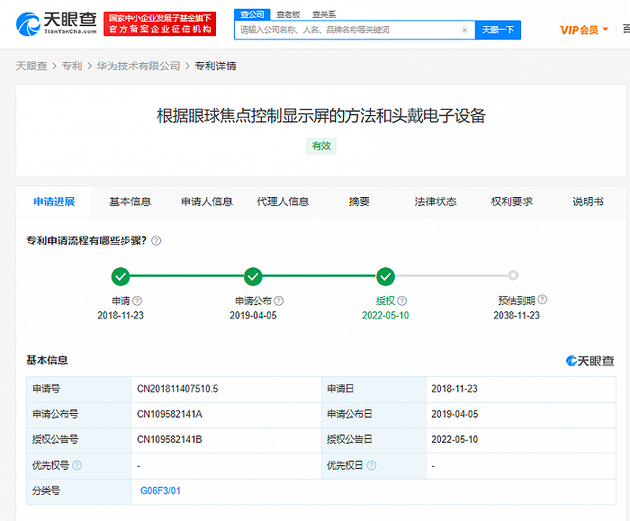Image resolution: width=630 pixels, height=521 pixels.
Task: Click the 2038-11-23 estimated expiry date
Action: (517, 315)
